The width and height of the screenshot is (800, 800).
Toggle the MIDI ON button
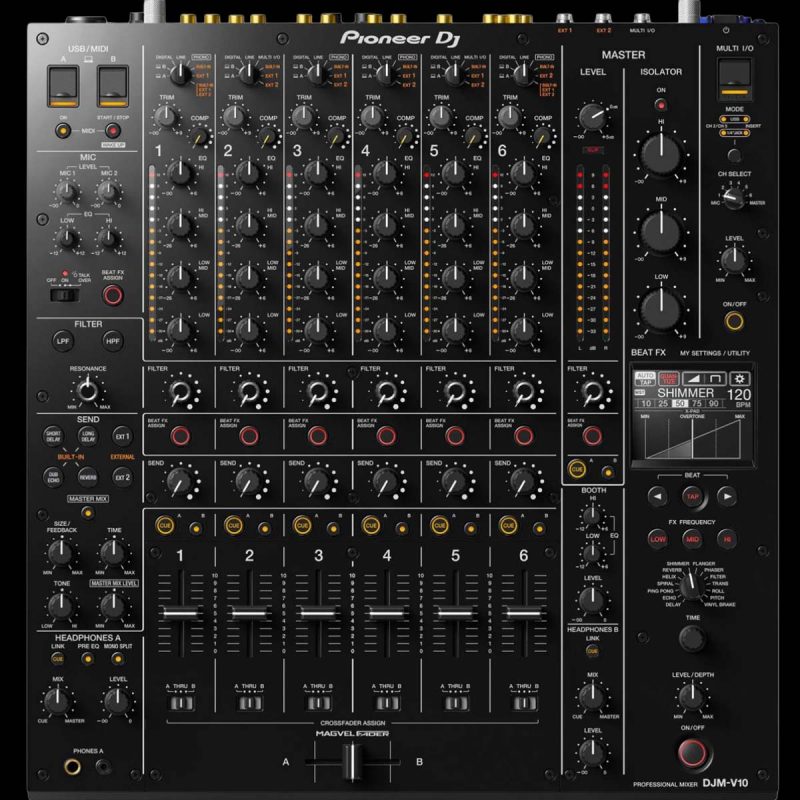coord(63,131)
